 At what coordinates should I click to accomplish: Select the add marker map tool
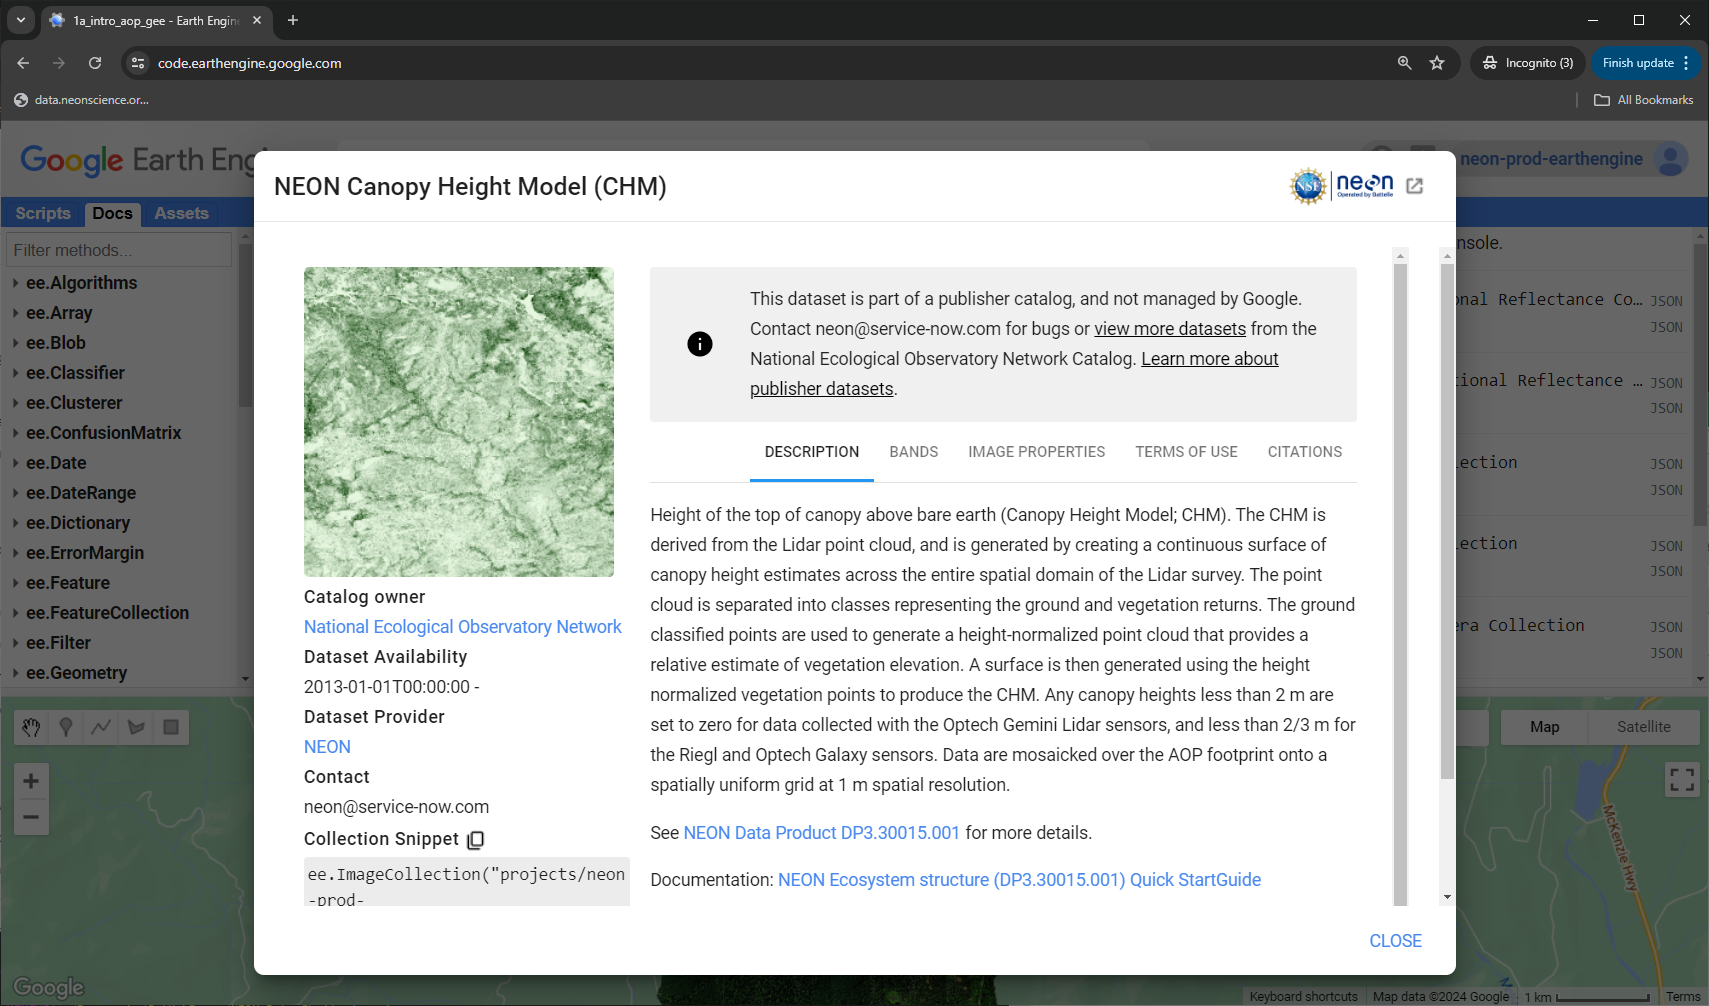(x=66, y=727)
